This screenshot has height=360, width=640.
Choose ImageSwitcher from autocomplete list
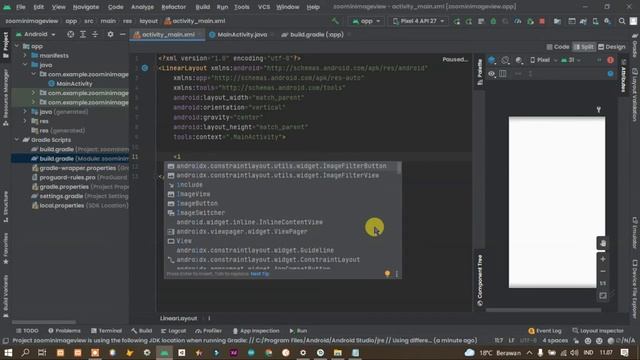(282, 213)
